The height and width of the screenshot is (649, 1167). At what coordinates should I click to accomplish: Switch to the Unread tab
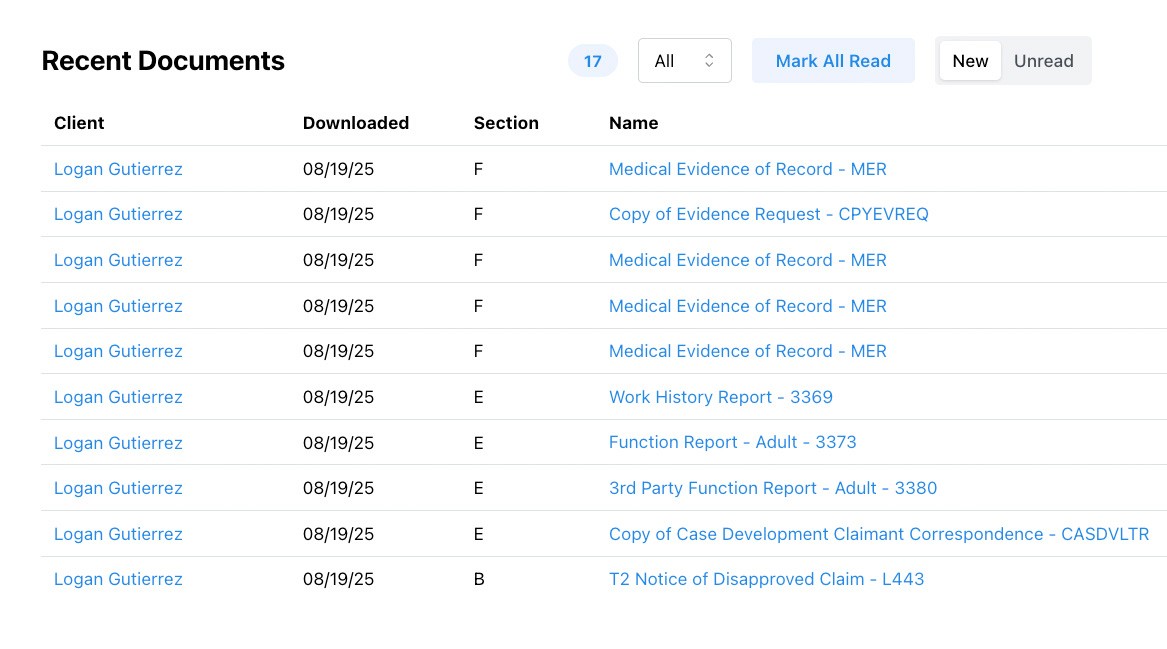click(x=1043, y=61)
